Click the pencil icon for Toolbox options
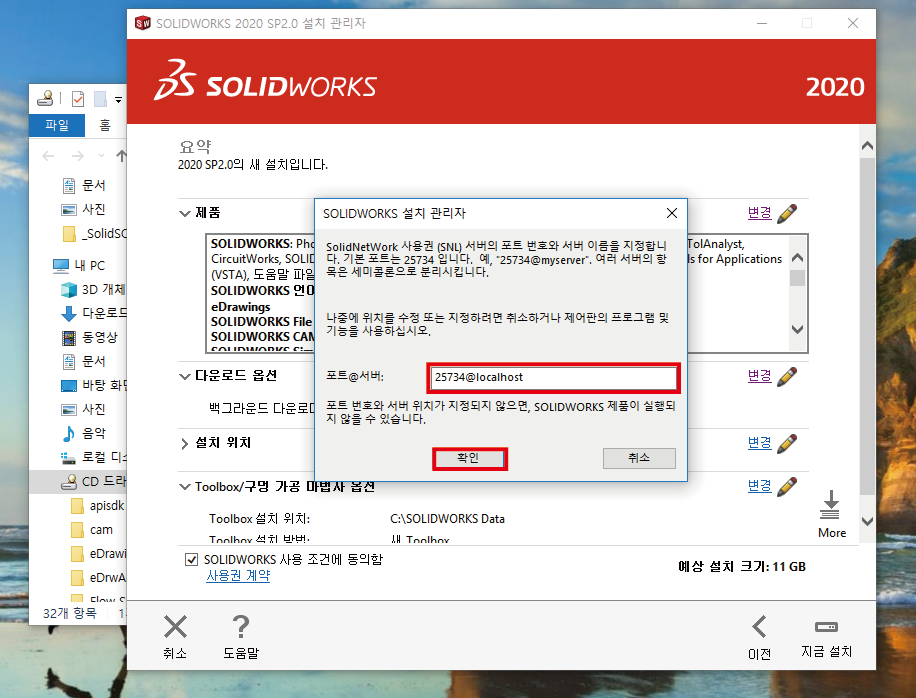Screen dimensions: 916x698 coord(787,486)
